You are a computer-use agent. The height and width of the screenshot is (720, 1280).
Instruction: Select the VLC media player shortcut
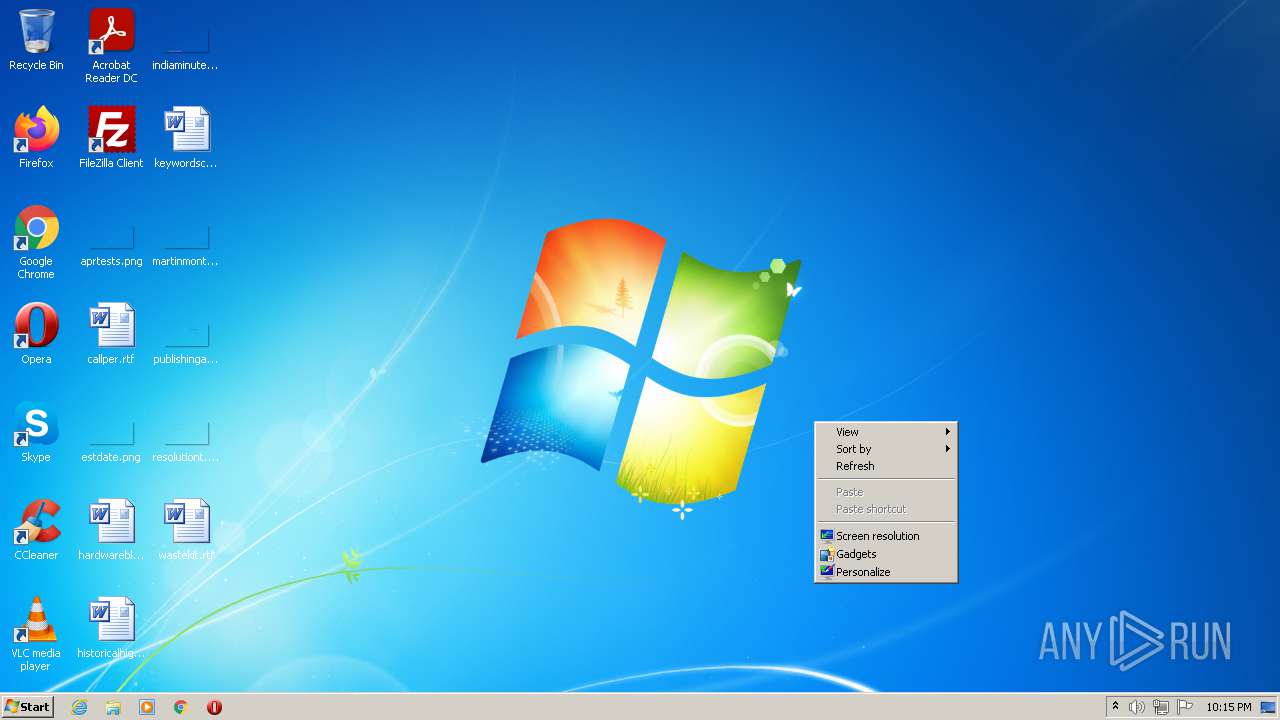click(36, 634)
